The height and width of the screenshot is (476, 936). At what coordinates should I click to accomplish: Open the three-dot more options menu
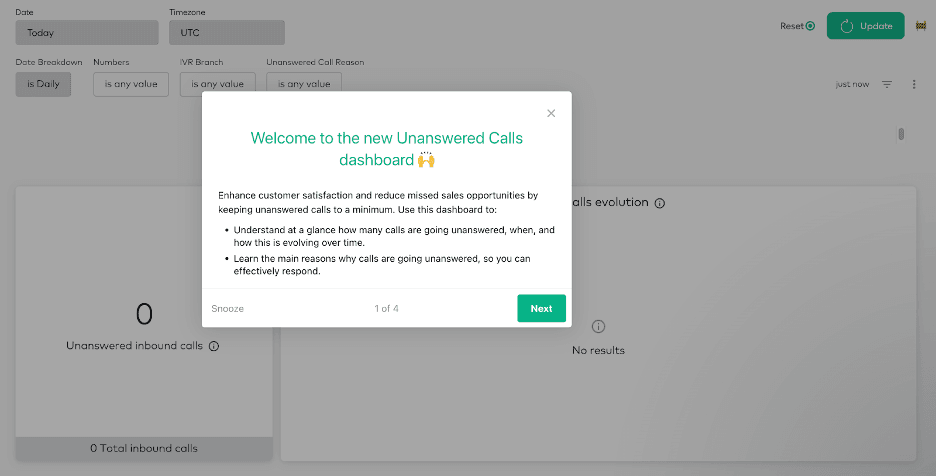point(914,84)
